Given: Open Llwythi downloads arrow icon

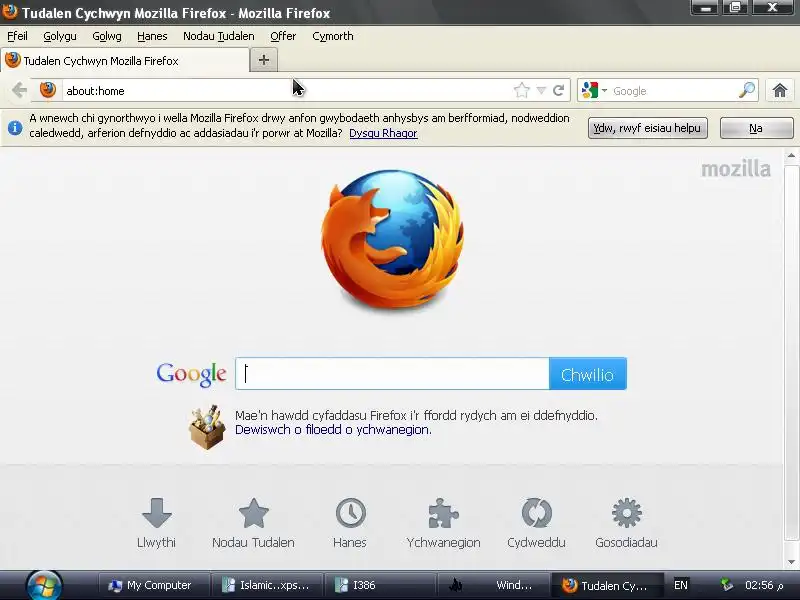Looking at the screenshot, I should [157, 513].
